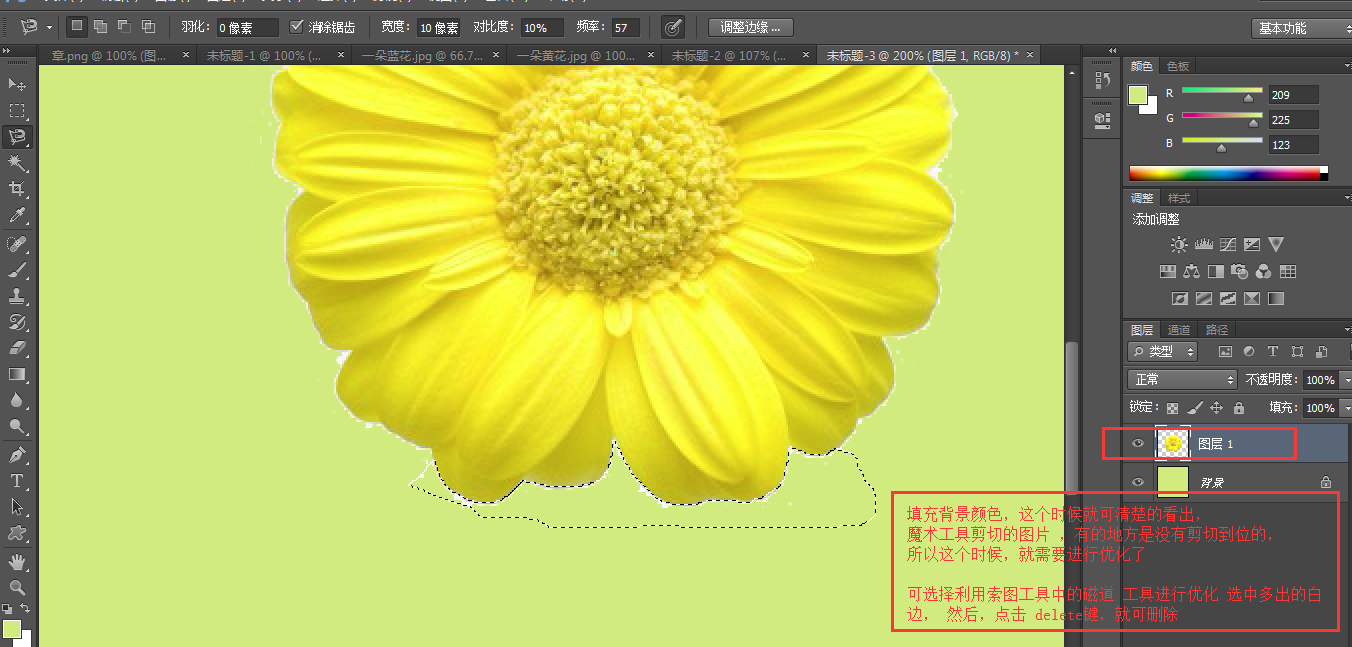Image resolution: width=1352 pixels, height=647 pixels.
Task: Click the R color slider
Action: tap(1221, 95)
